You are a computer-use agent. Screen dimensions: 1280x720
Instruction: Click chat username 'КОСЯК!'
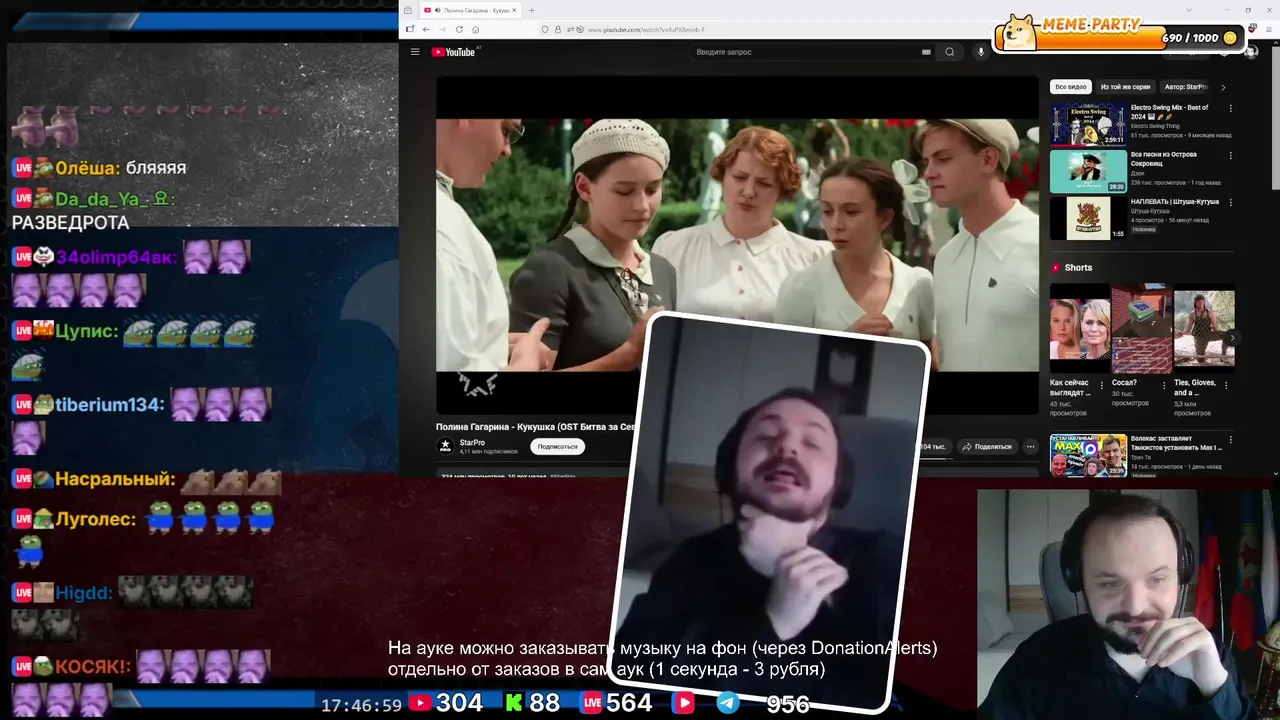point(93,666)
